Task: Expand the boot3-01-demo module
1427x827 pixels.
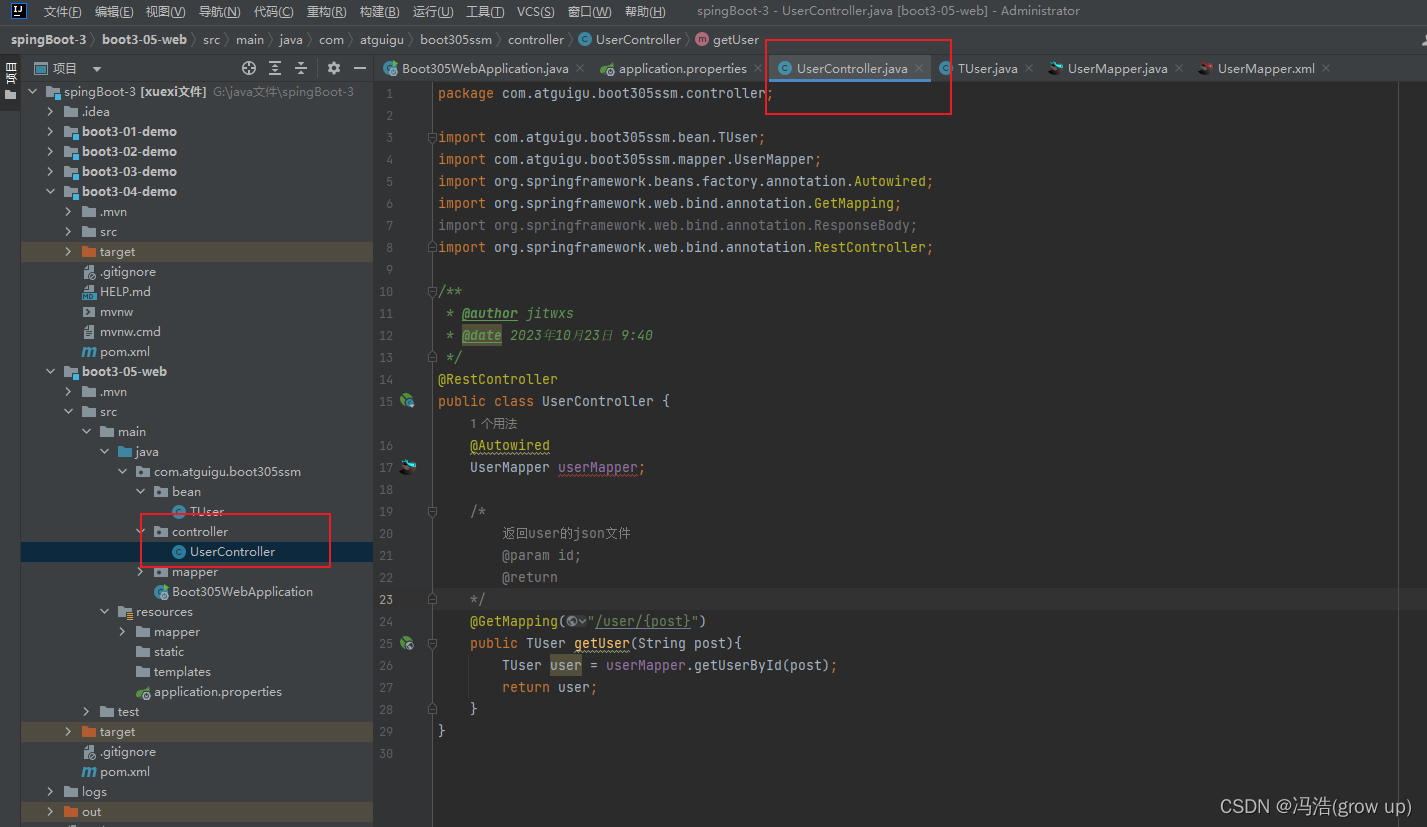Action: tap(50, 132)
